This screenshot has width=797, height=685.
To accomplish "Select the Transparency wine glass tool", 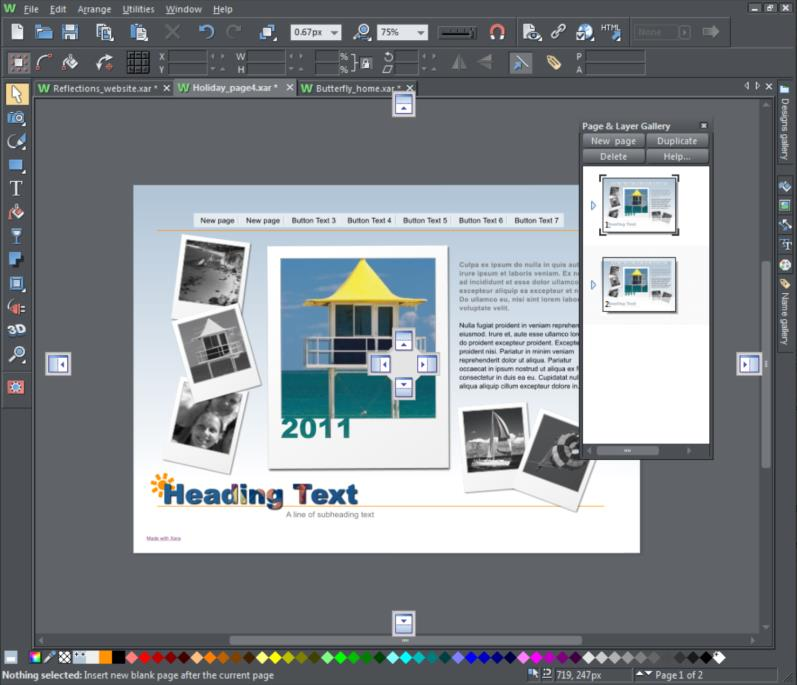I will point(16,236).
